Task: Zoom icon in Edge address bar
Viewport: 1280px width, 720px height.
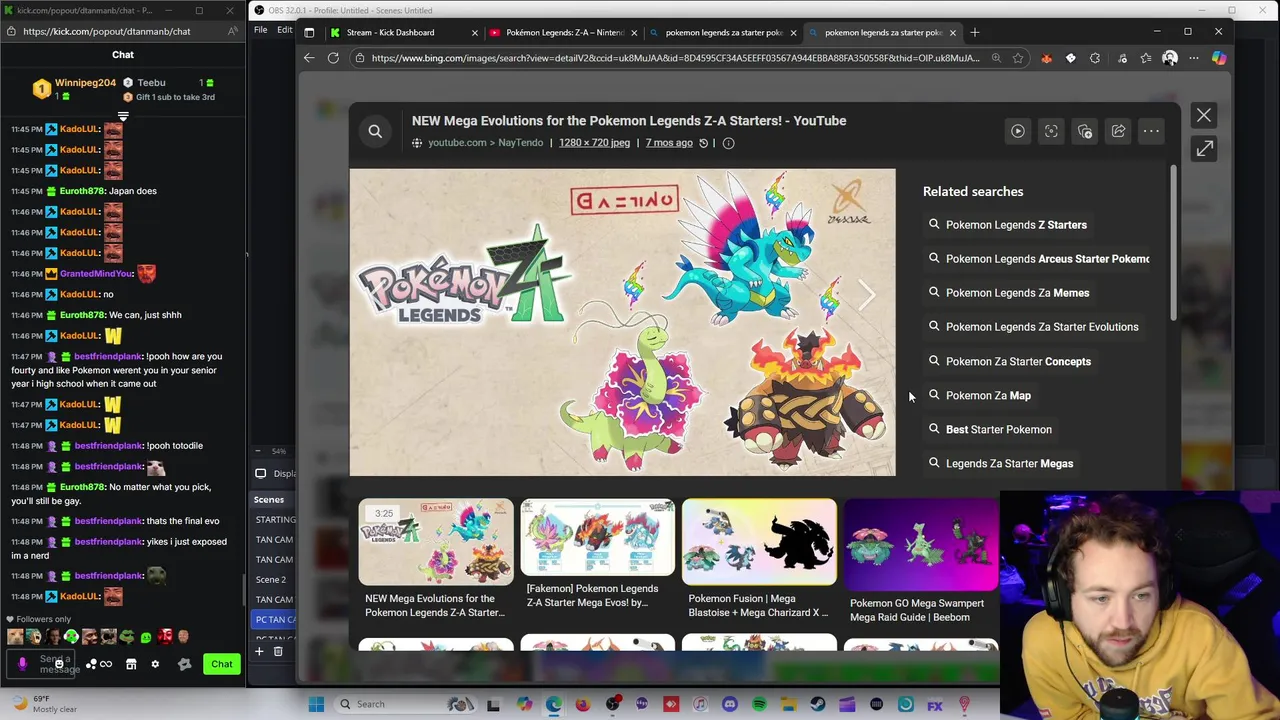Action: [996, 58]
